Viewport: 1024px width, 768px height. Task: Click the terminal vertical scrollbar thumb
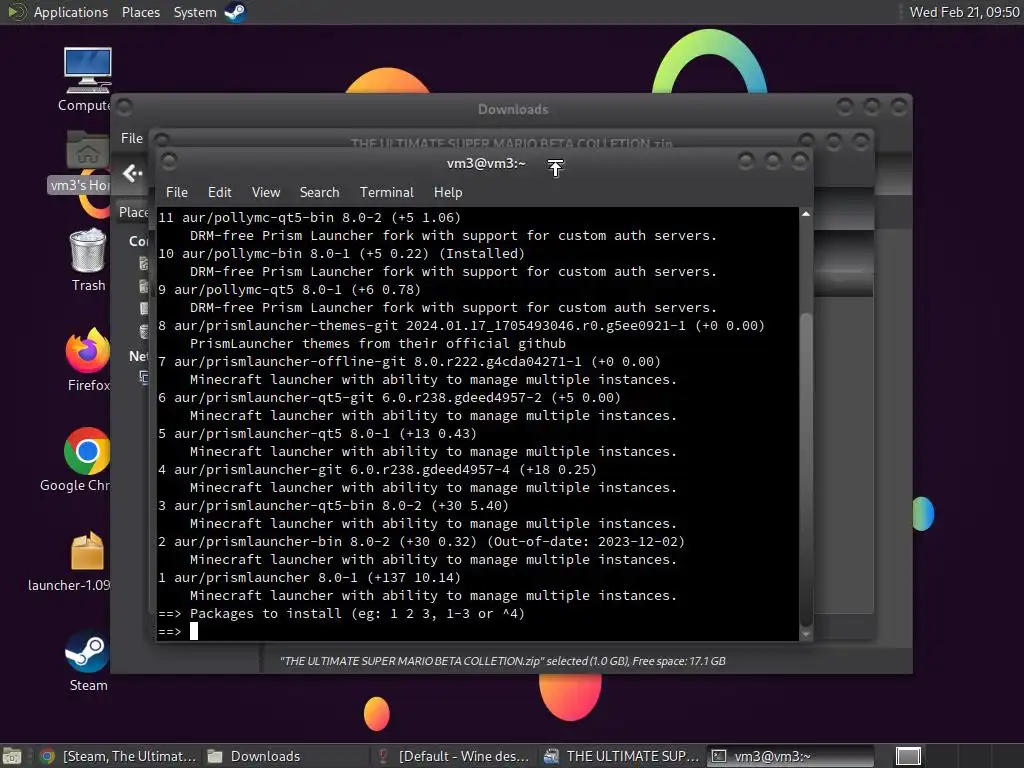click(x=806, y=469)
